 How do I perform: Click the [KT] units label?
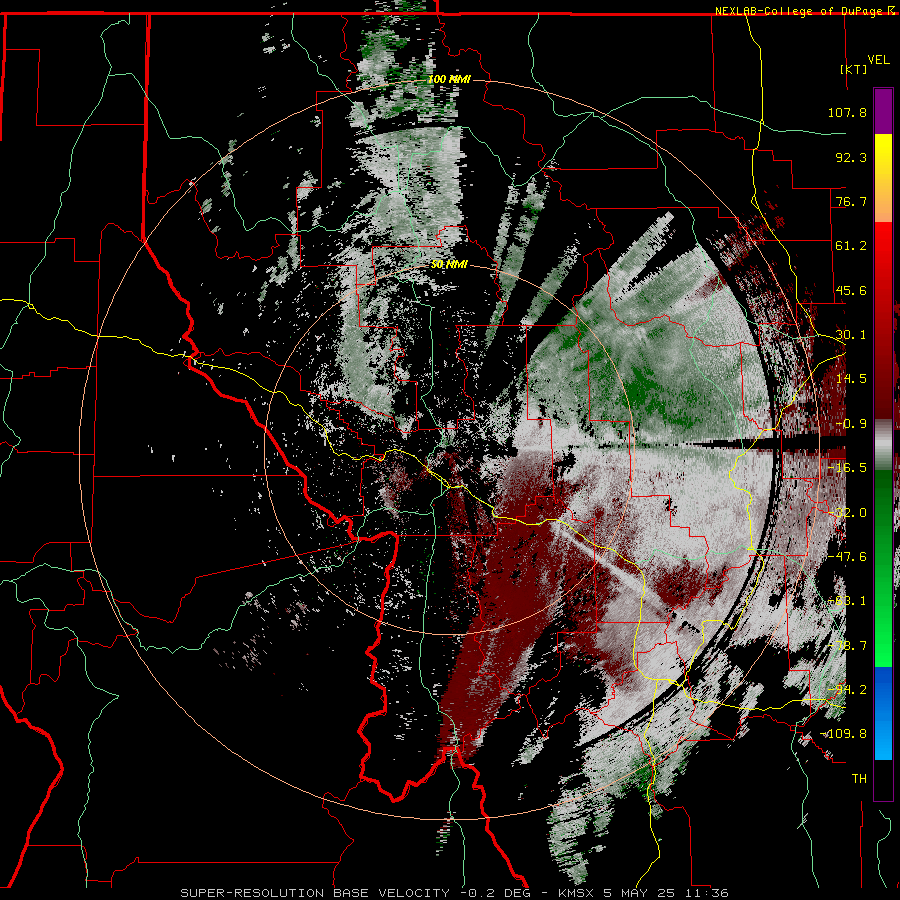[854, 69]
